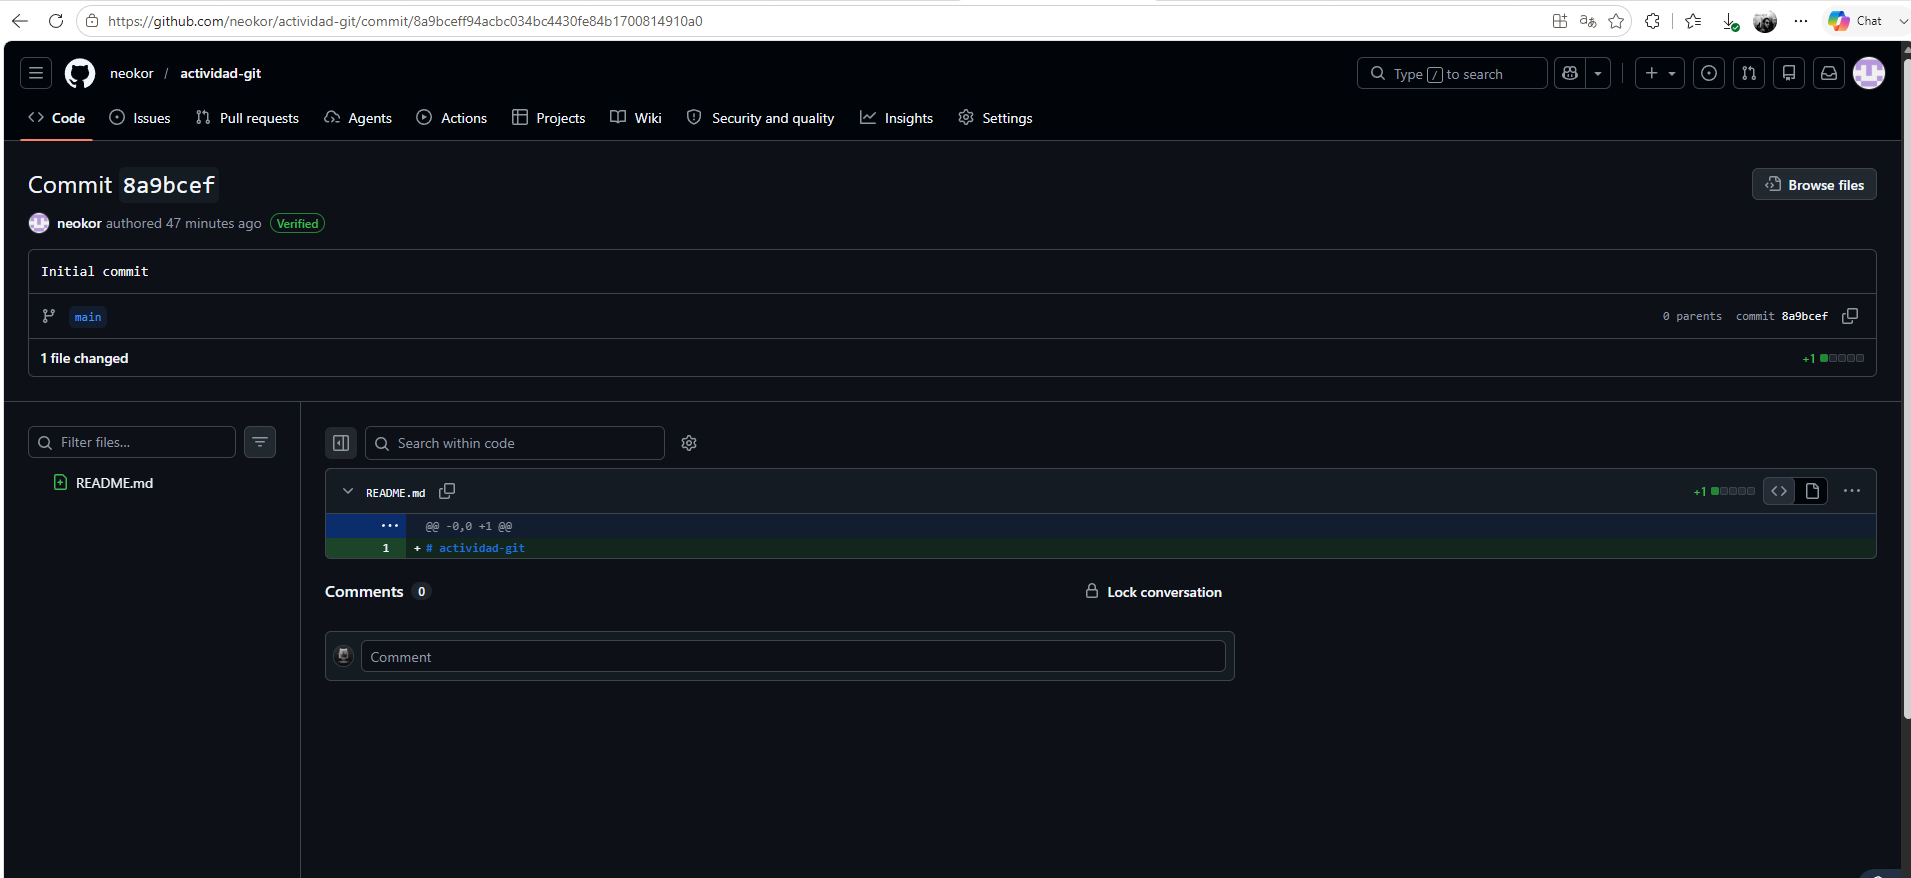Switch to the Issues tab
The height and width of the screenshot is (878, 1911).
coord(140,118)
